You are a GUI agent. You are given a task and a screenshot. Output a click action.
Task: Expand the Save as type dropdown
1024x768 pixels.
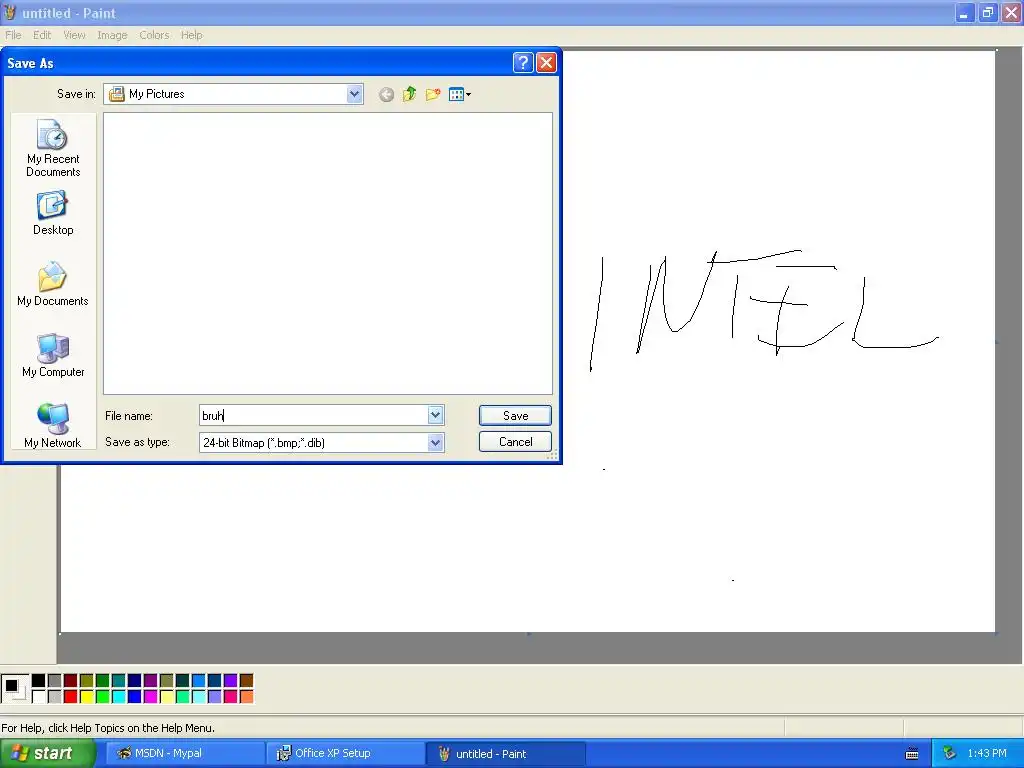[x=436, y=443]
